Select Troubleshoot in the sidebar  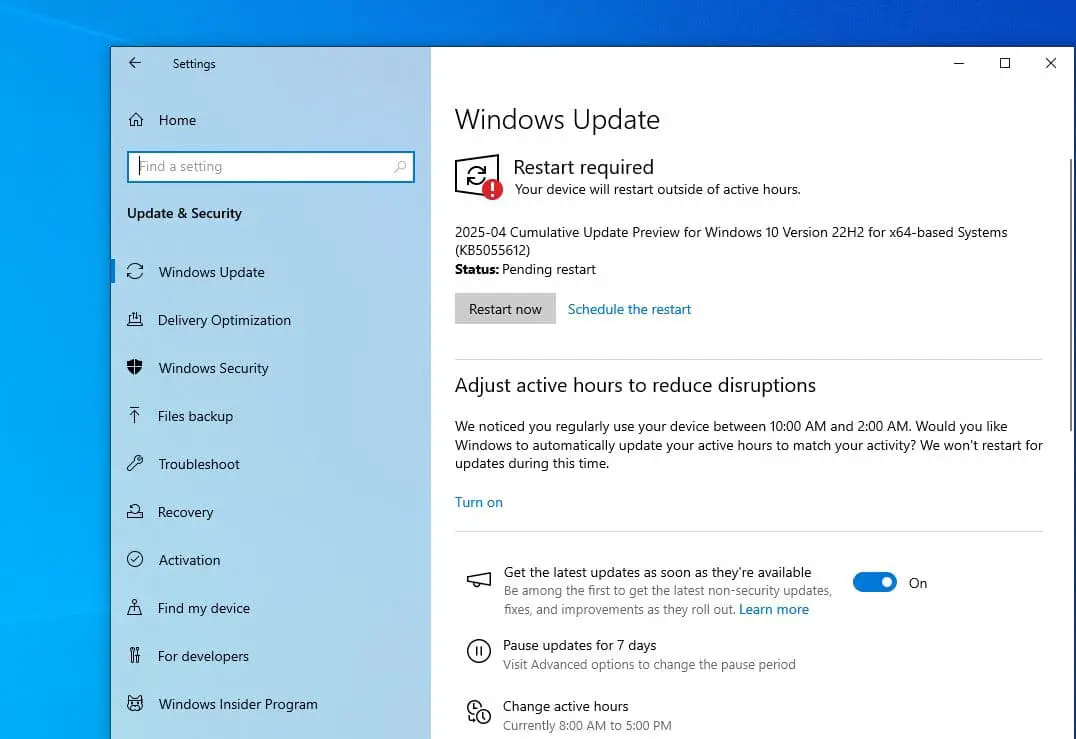click(272, 464)
